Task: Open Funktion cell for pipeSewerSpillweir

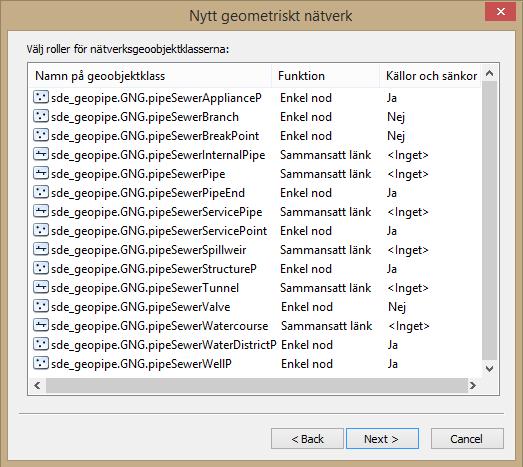Action: [326, 250]
